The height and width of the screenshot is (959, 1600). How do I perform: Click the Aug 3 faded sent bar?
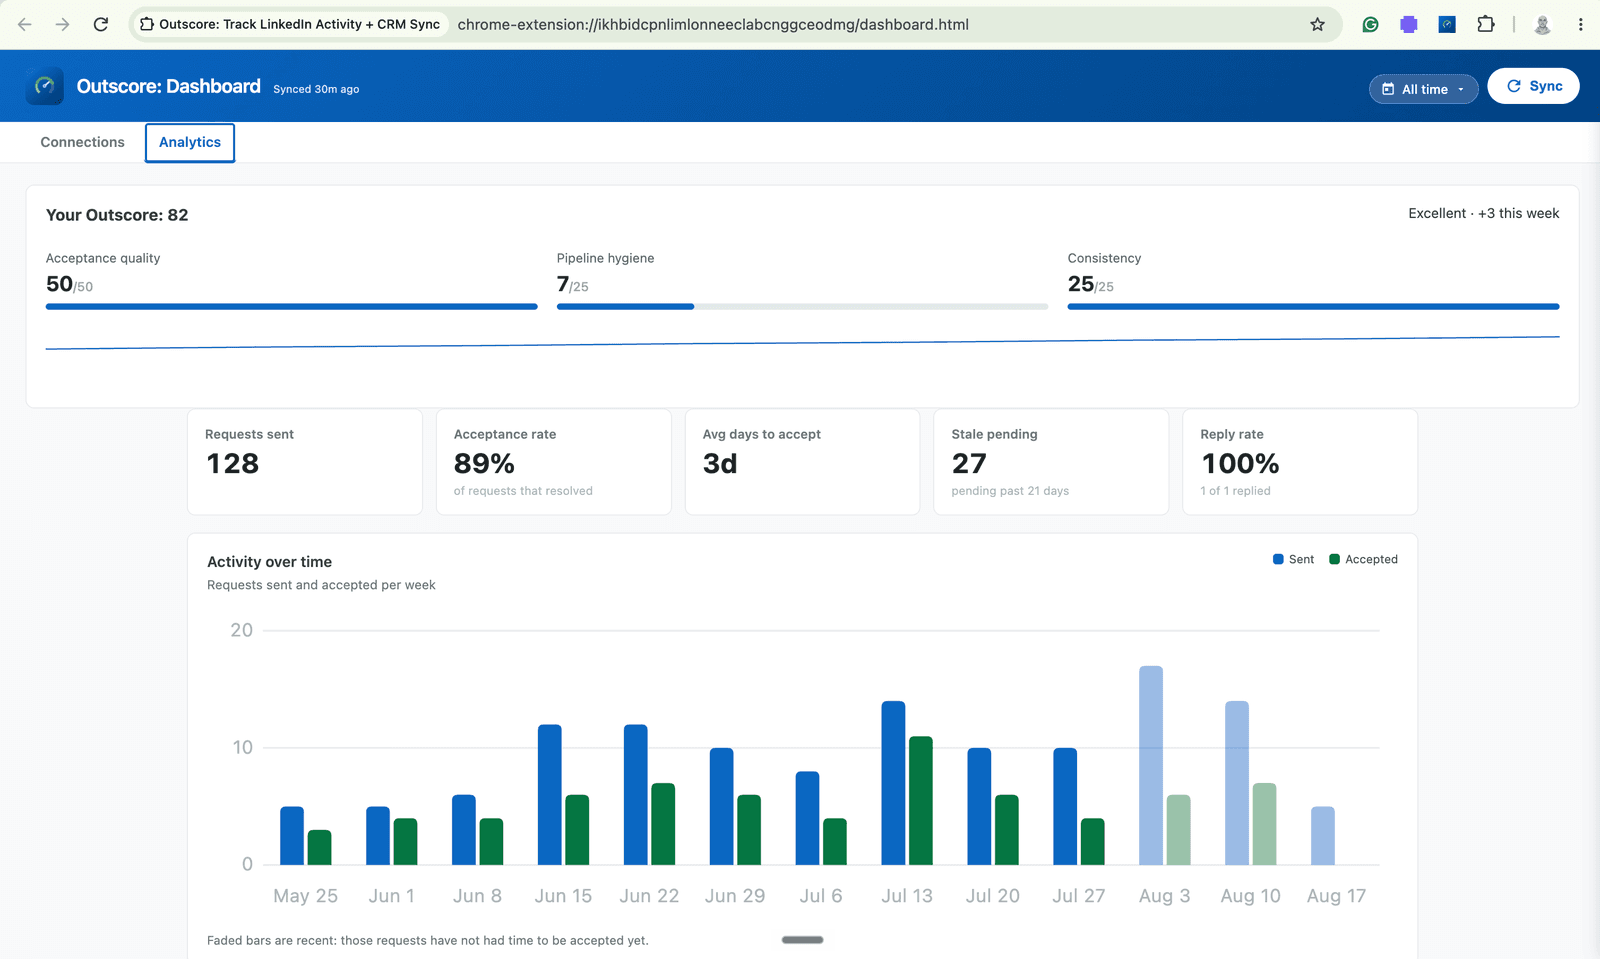tap(1151, 765)
